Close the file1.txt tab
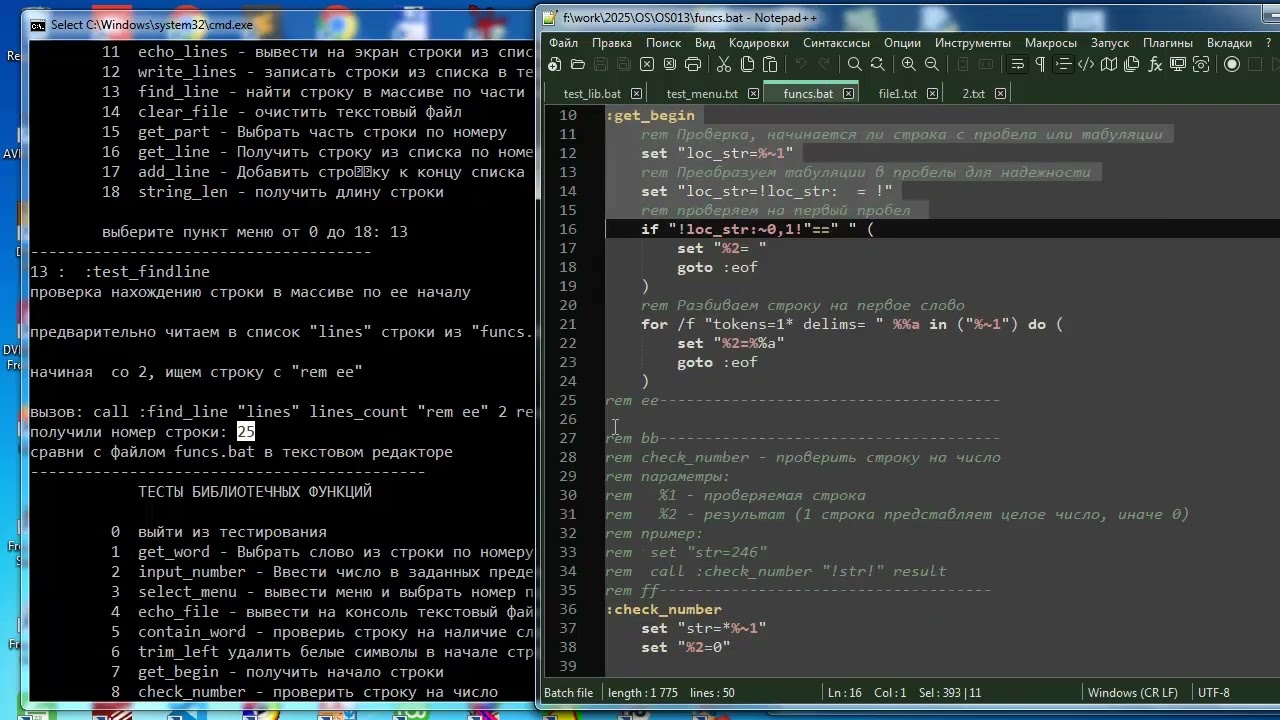 (x=932, y=93)
